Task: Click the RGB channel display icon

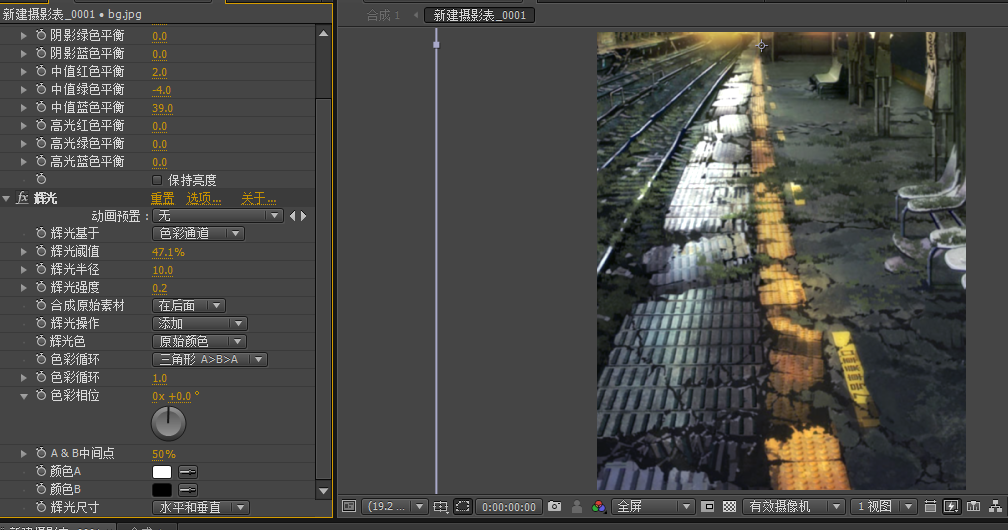Action: click(599, 507)
